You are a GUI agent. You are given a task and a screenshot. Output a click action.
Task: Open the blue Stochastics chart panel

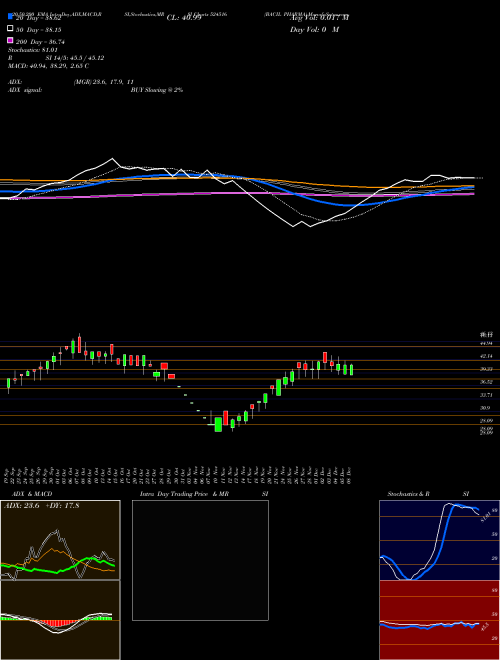point(439,540)
